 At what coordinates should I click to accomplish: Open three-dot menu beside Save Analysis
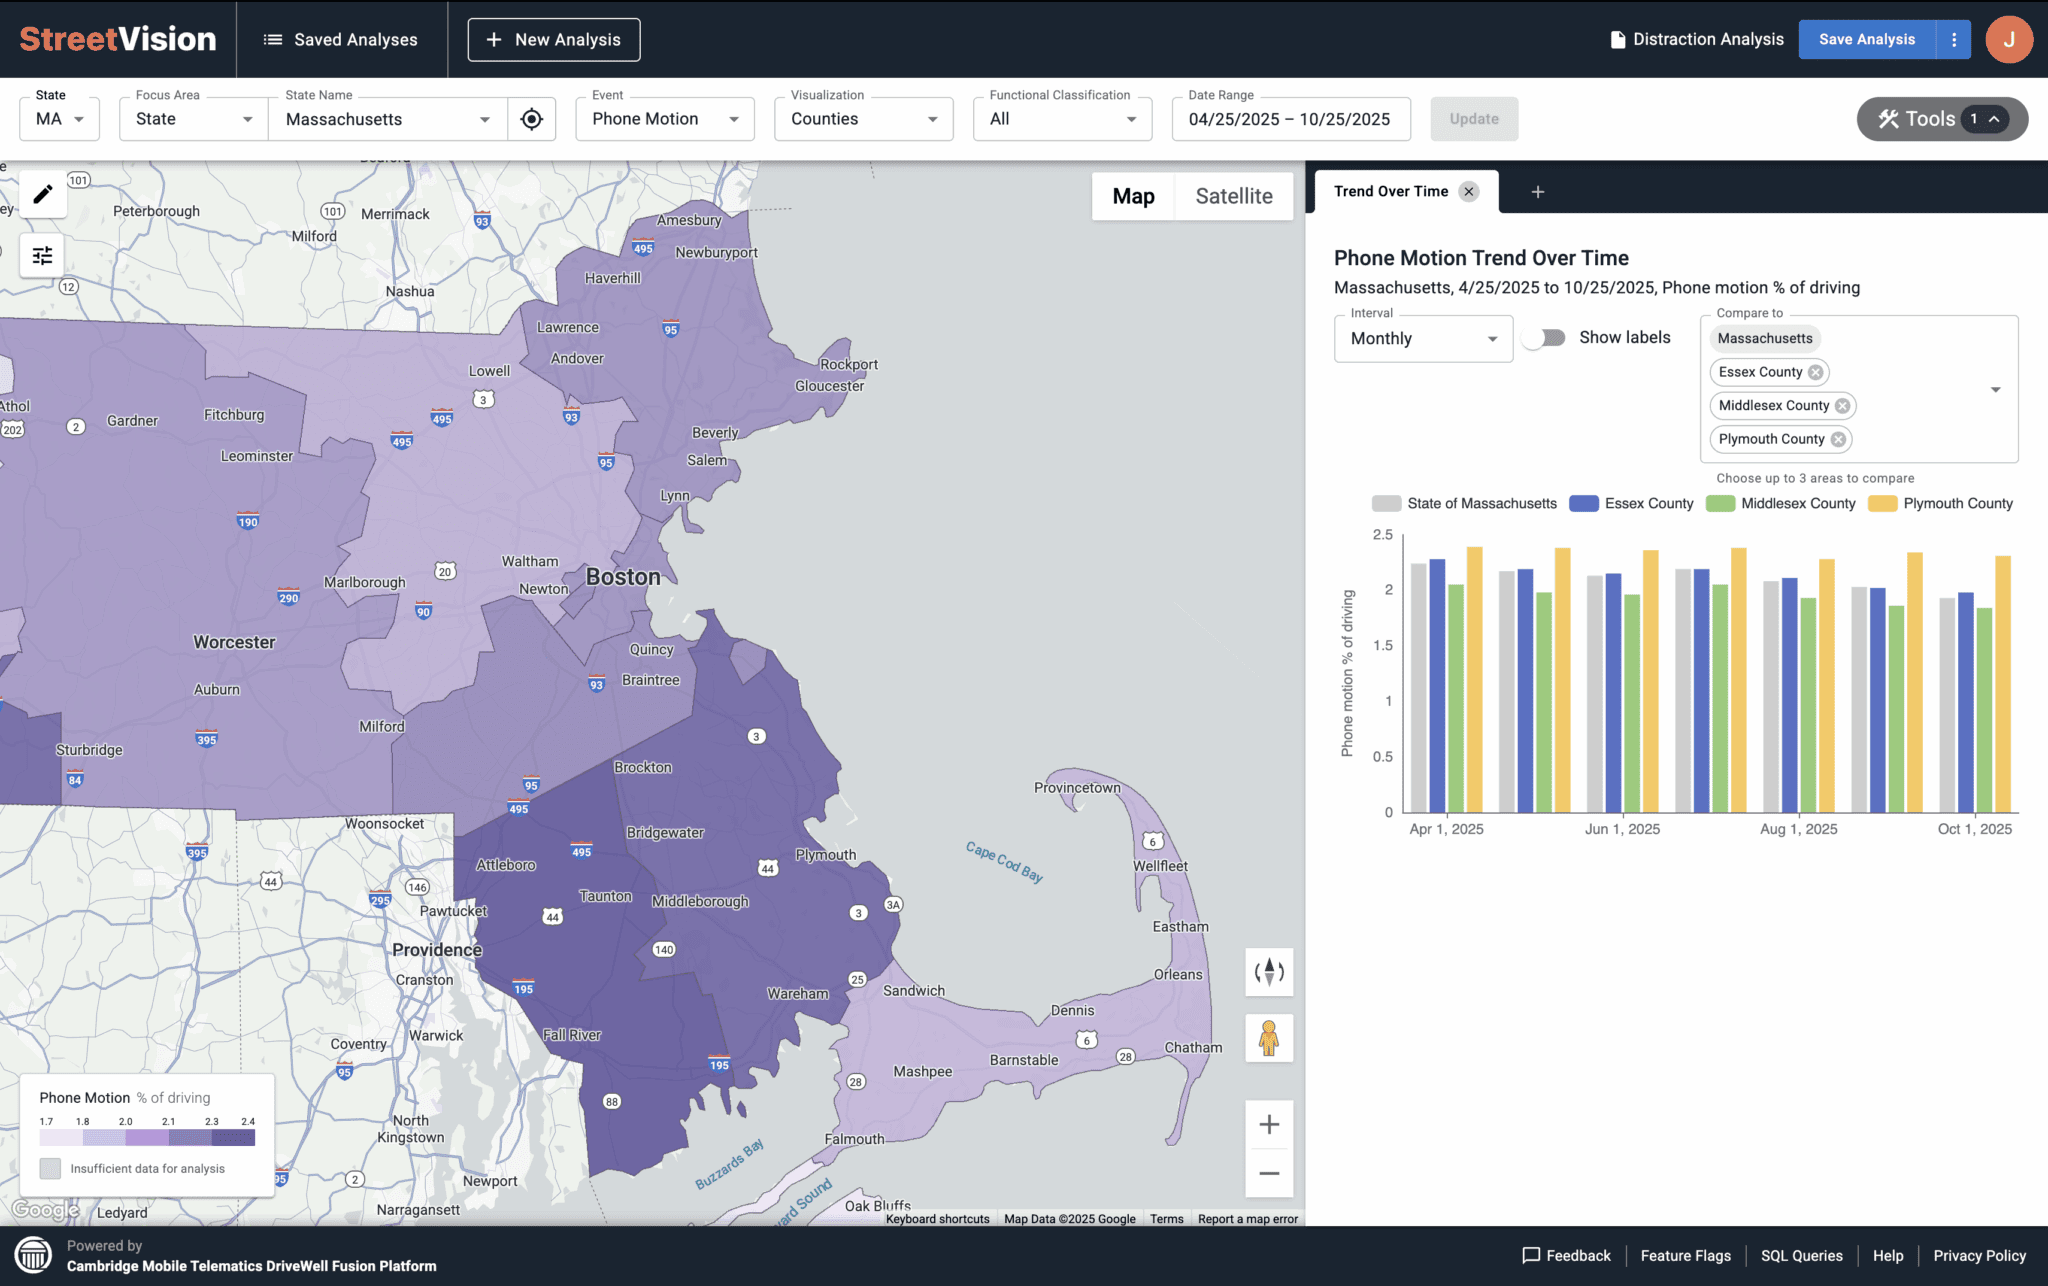[1954, 40]
